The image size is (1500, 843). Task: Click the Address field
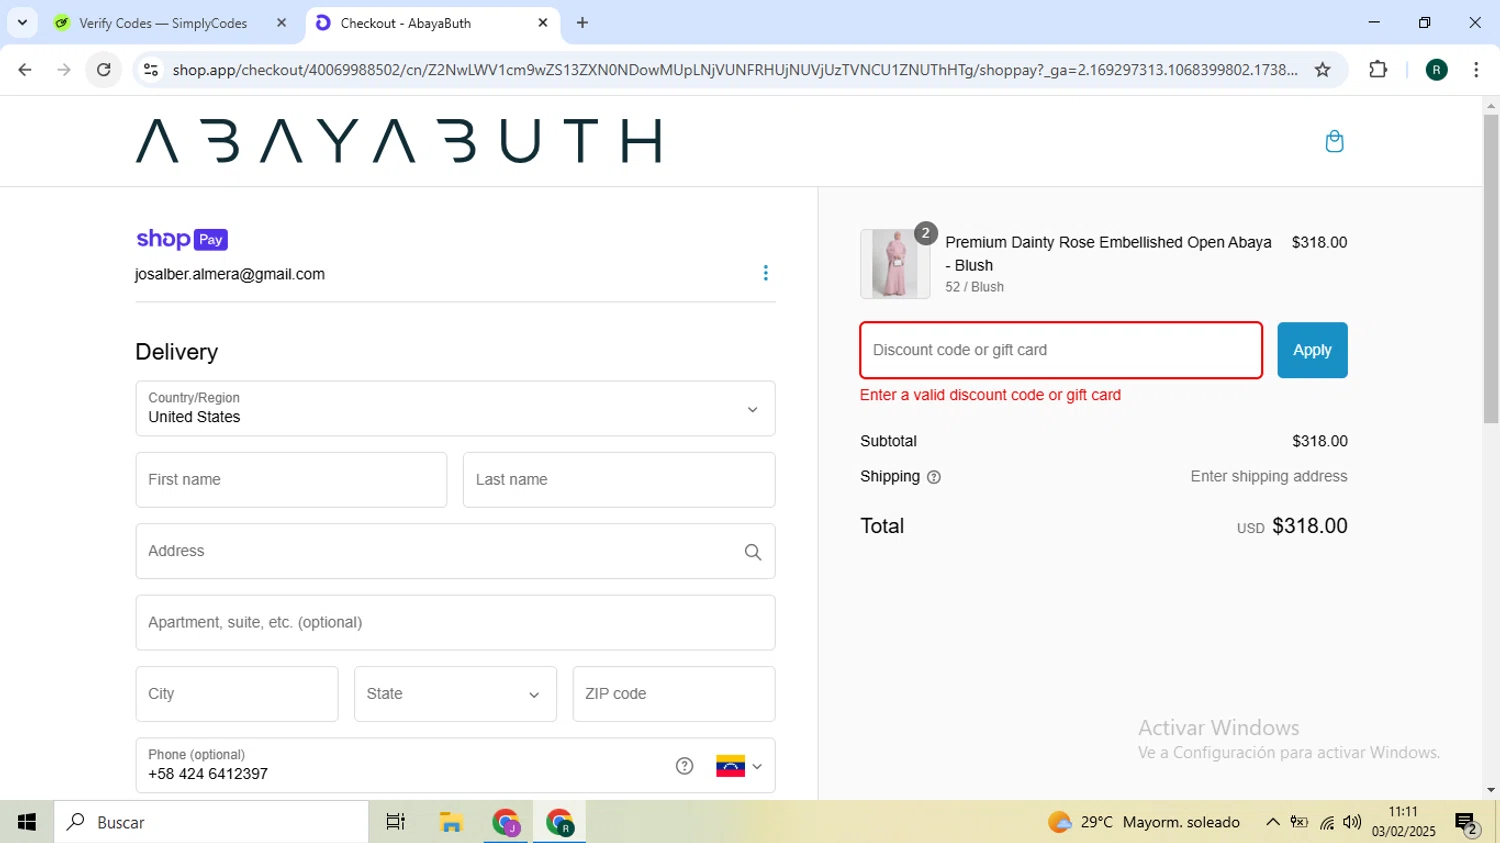coord(455,551)
